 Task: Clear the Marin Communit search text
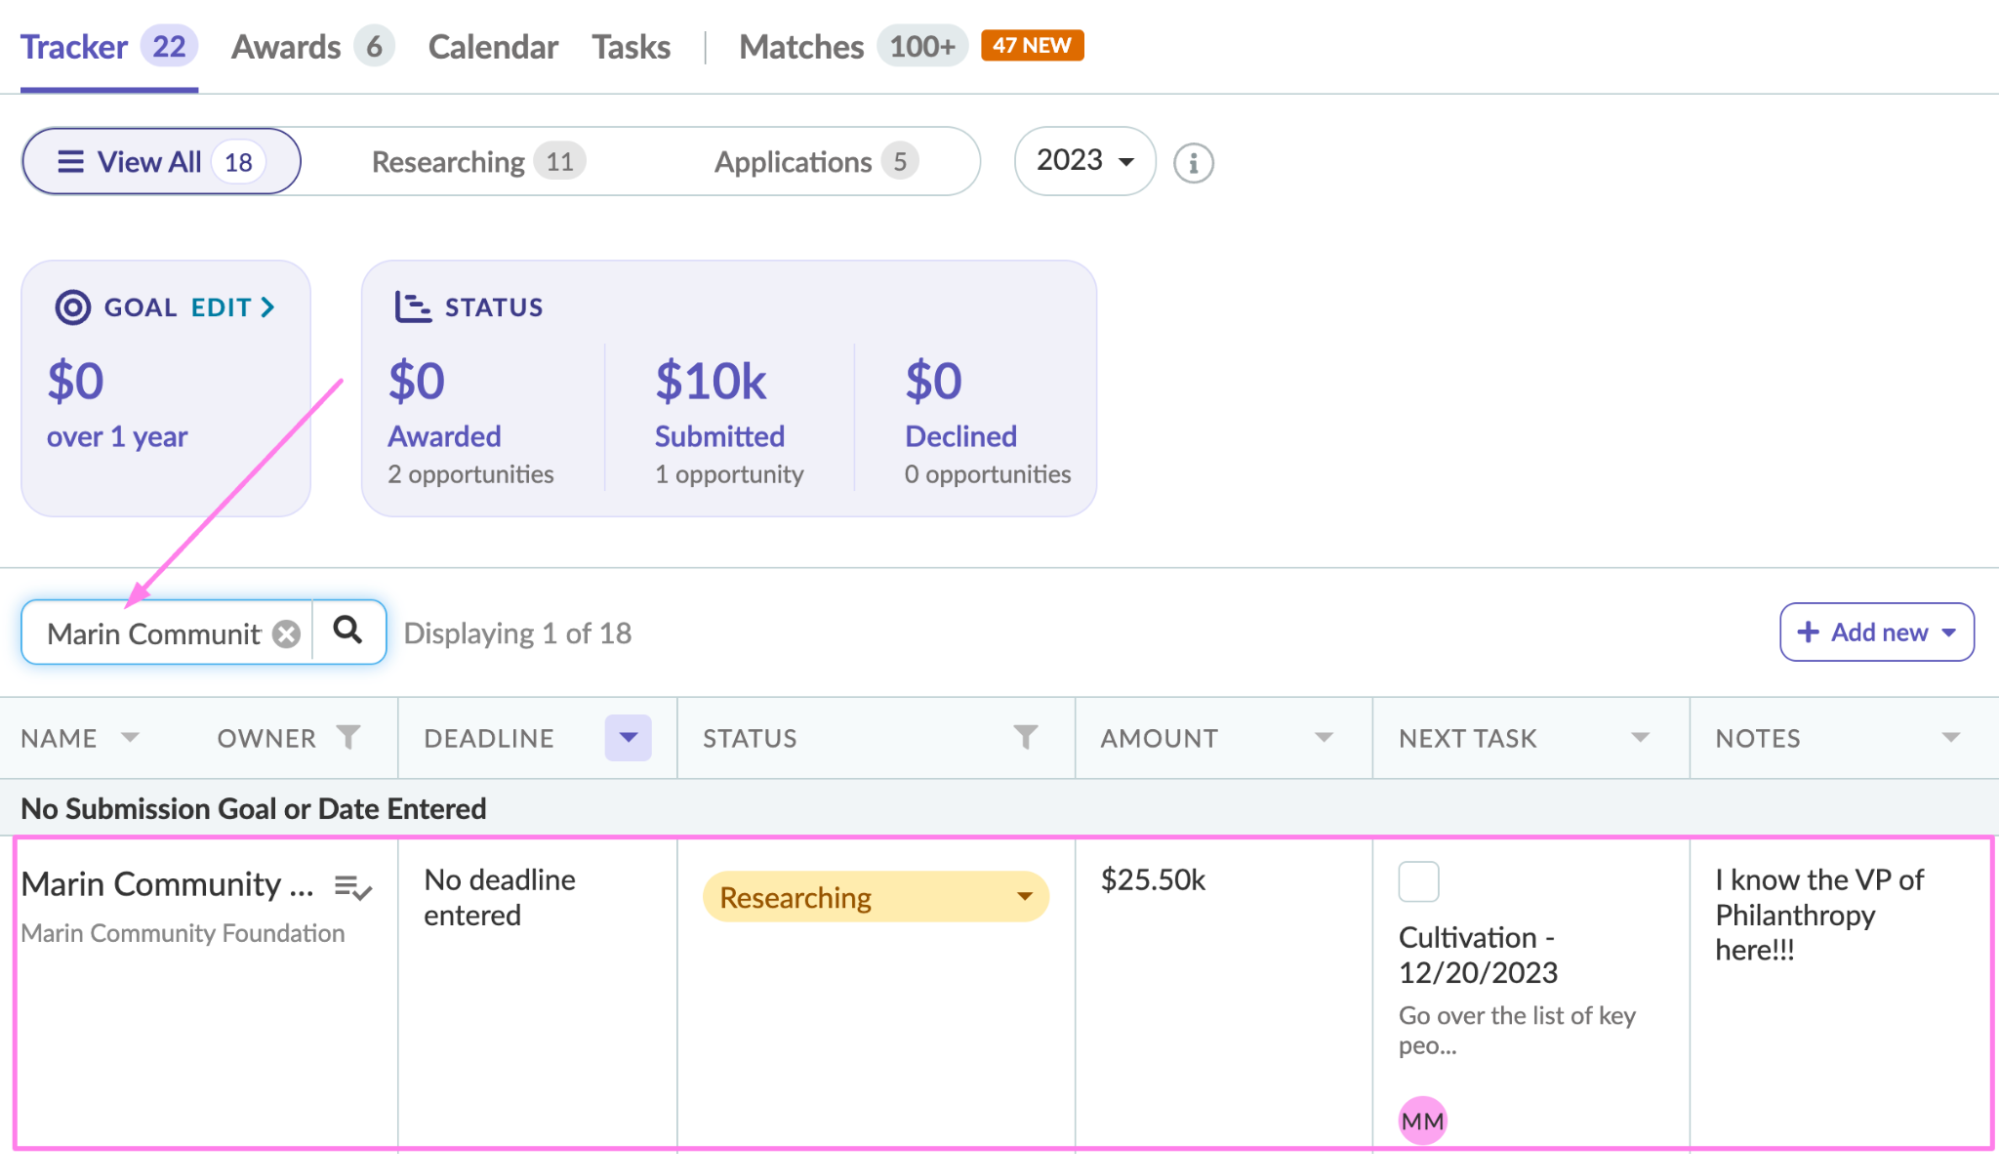[x=287, y=634]
